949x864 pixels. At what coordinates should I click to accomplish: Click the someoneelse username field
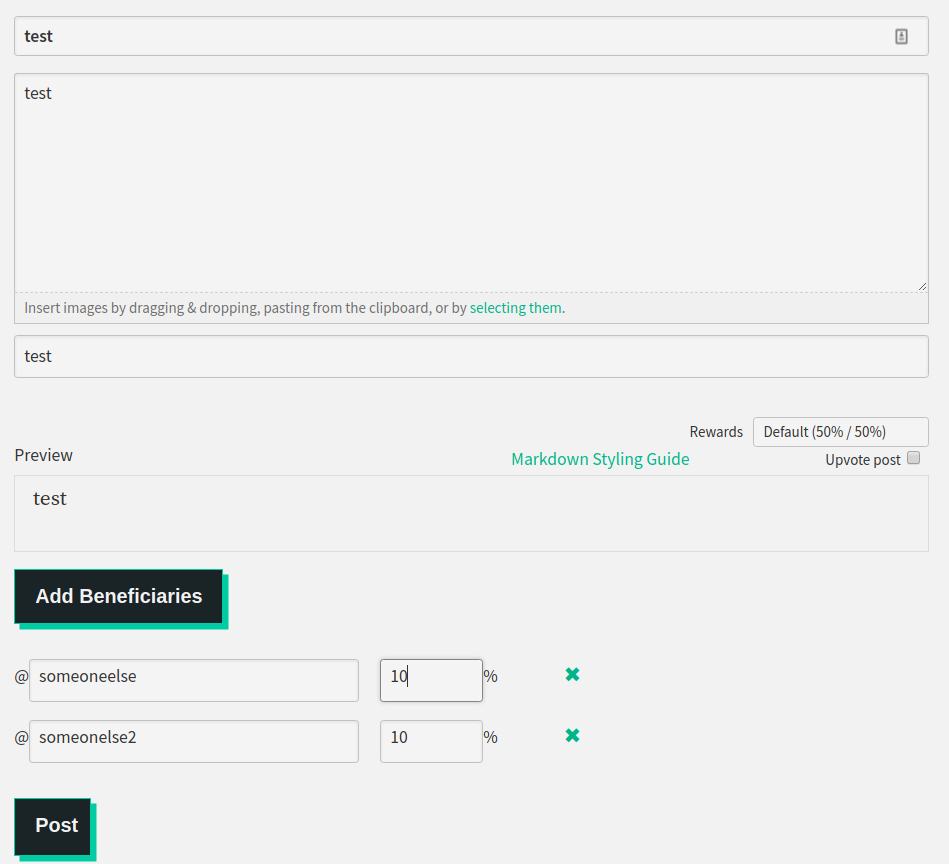tap(194, 681)
